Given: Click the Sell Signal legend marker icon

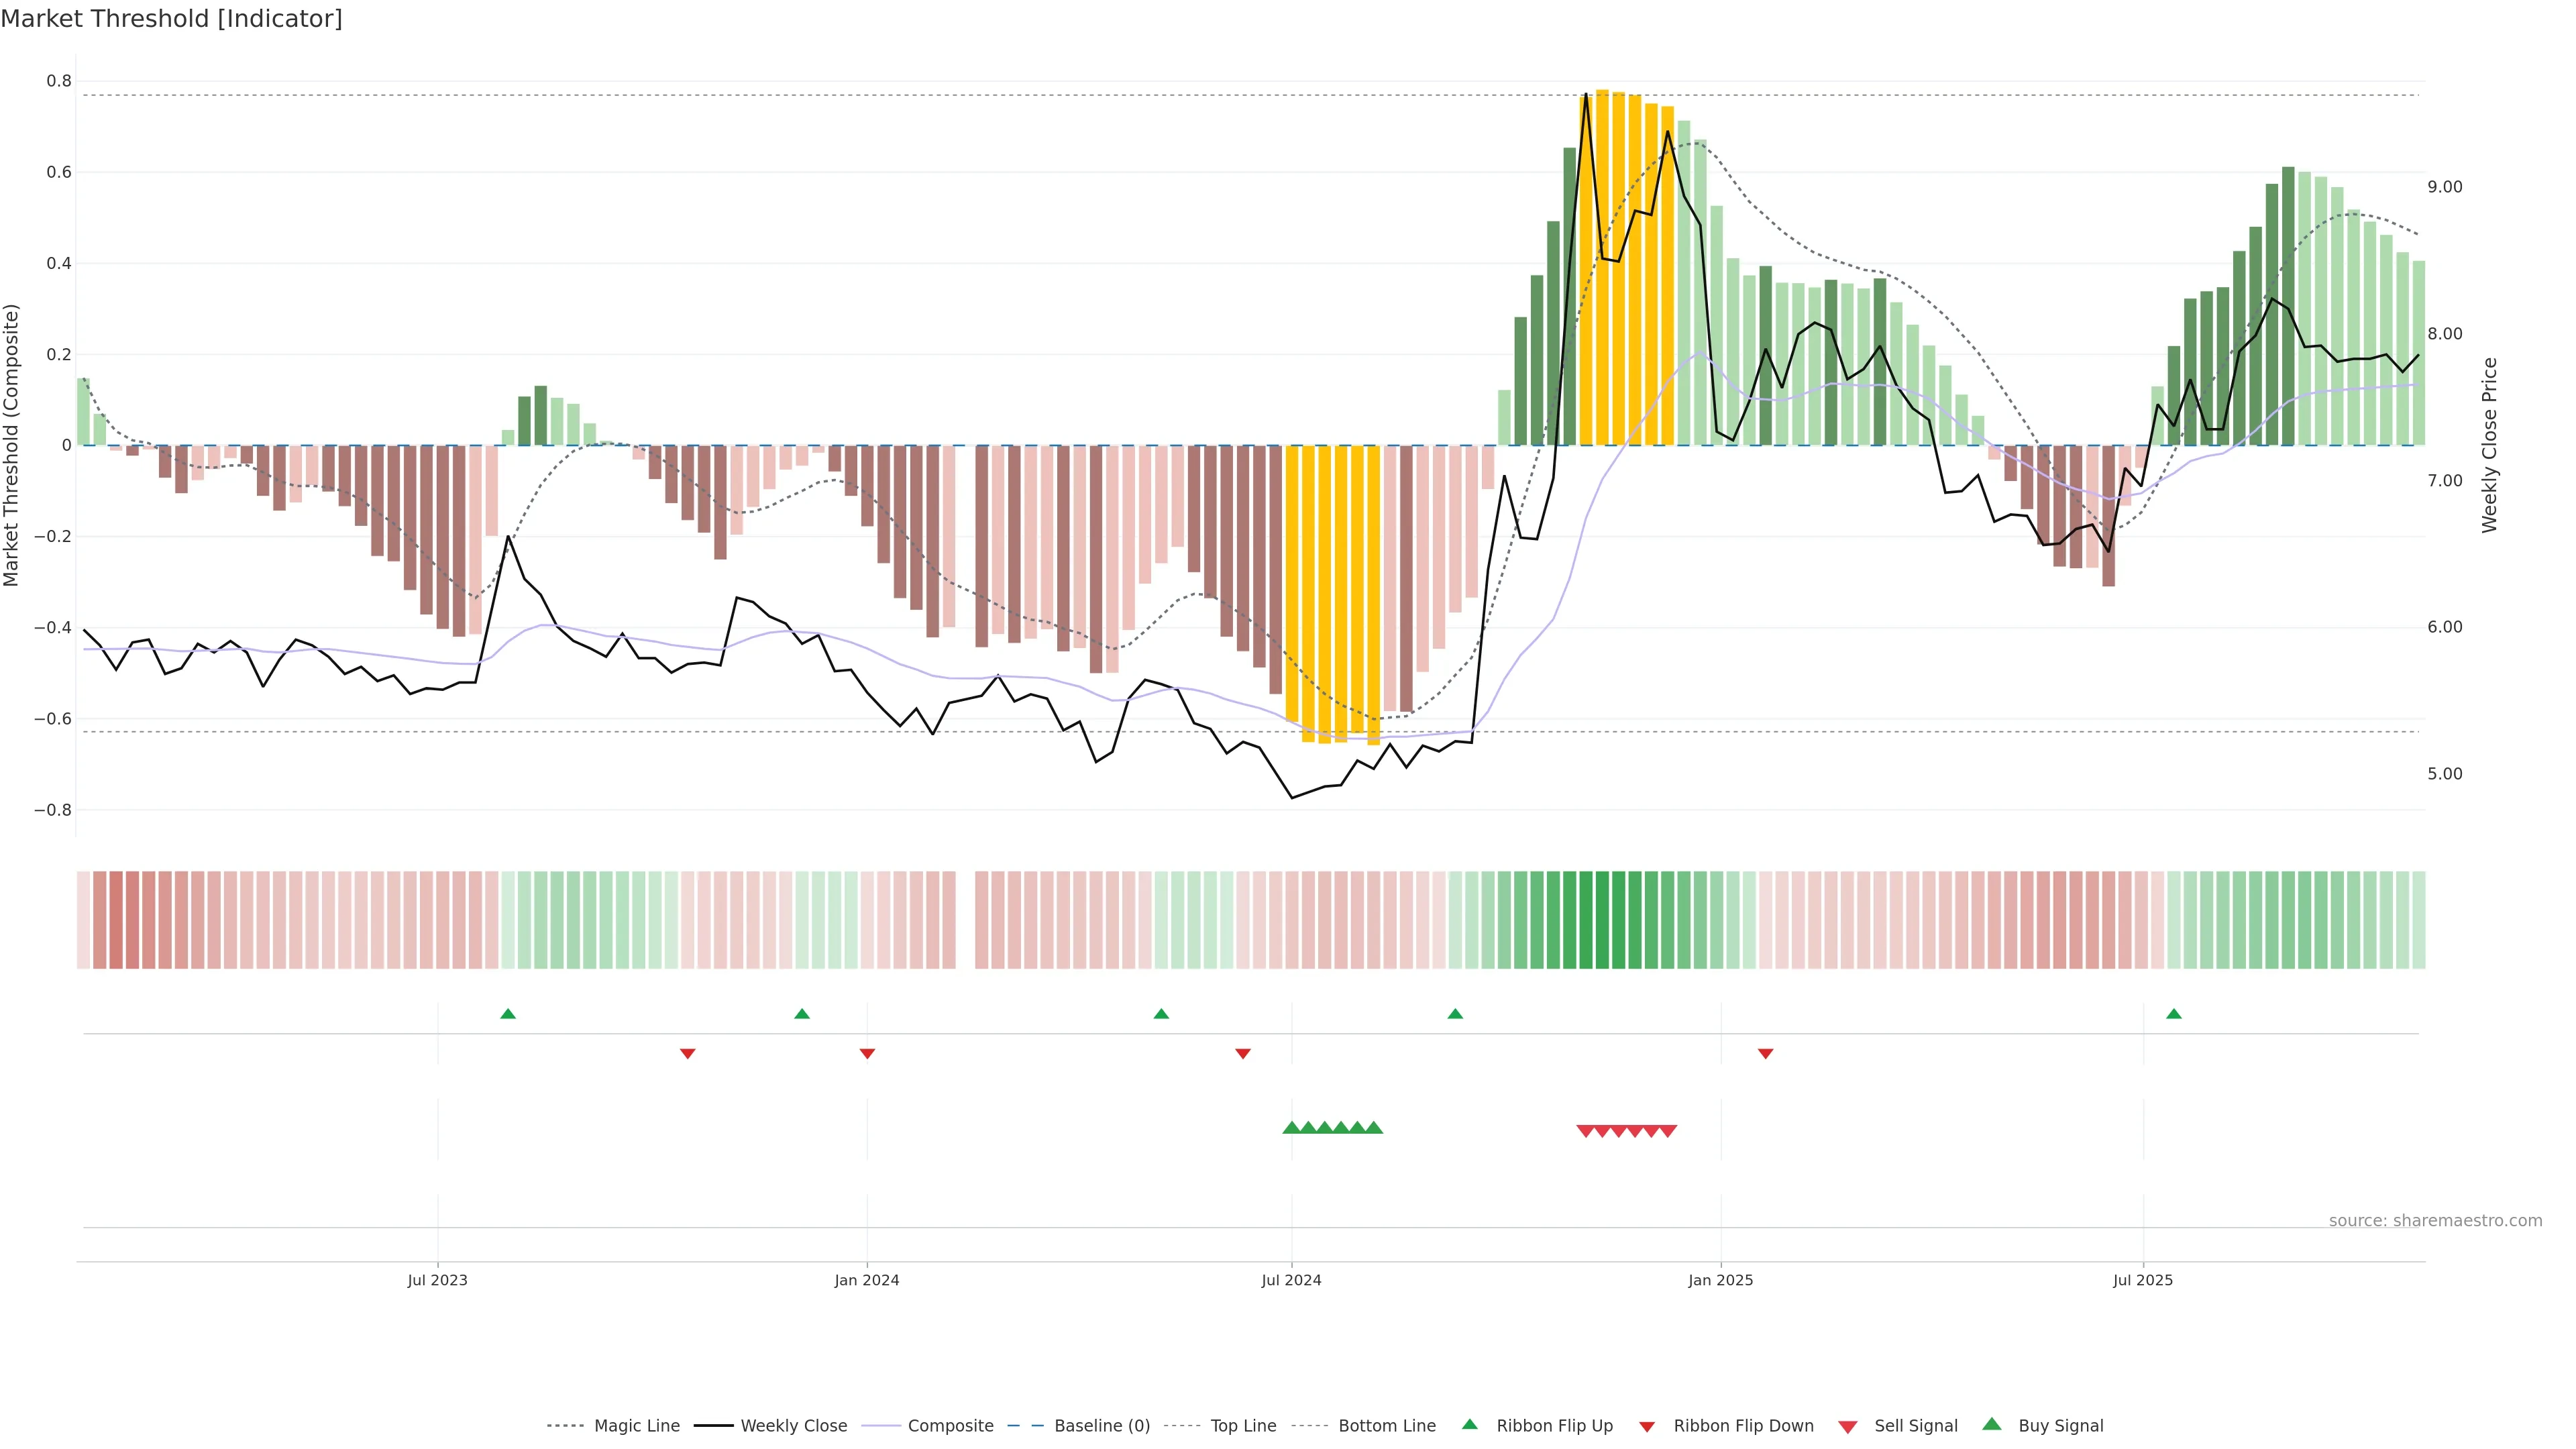Looking at the screenshot, I should pos(1848,1426).
